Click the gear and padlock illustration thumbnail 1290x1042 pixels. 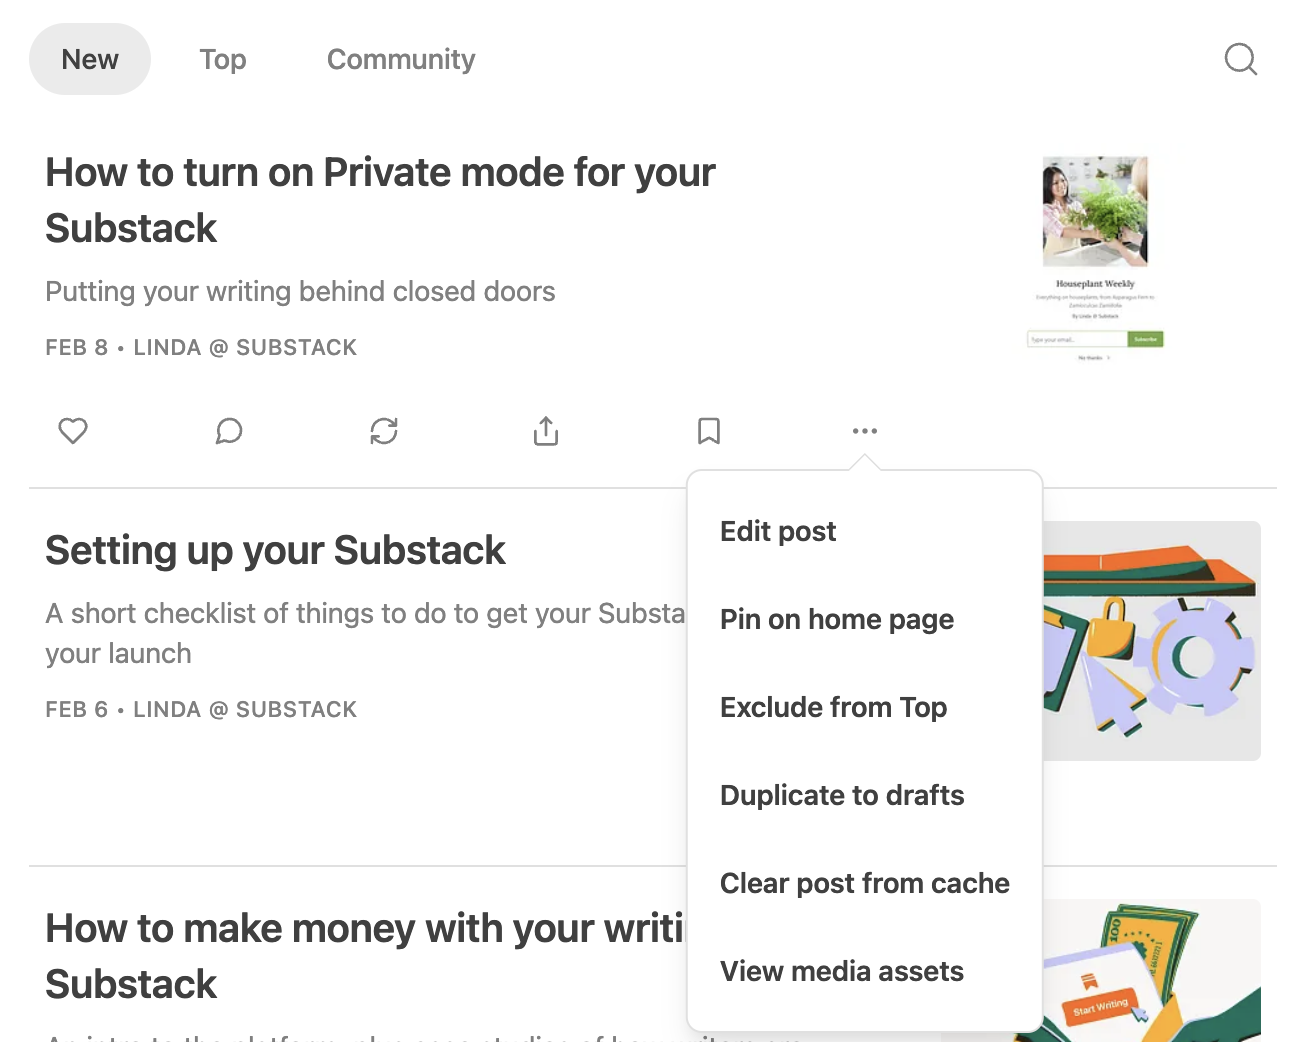pos(1151,641)
